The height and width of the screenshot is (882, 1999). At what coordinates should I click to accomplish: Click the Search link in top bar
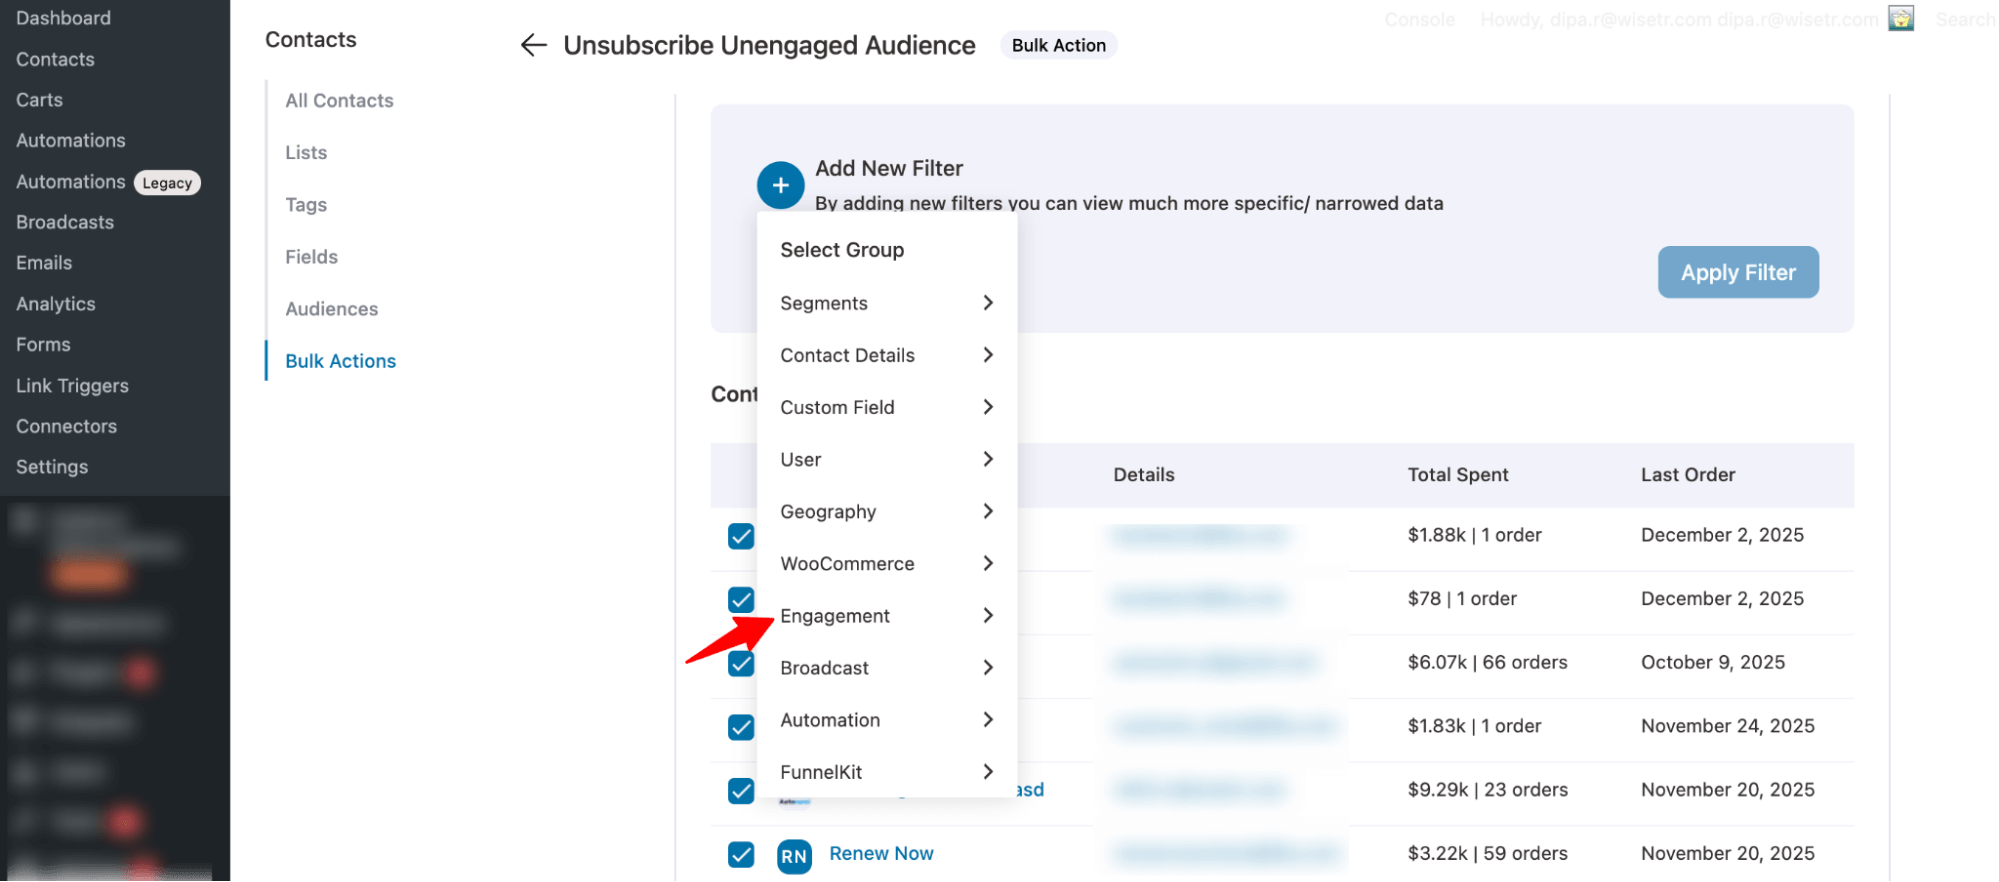coord(1964,19)
